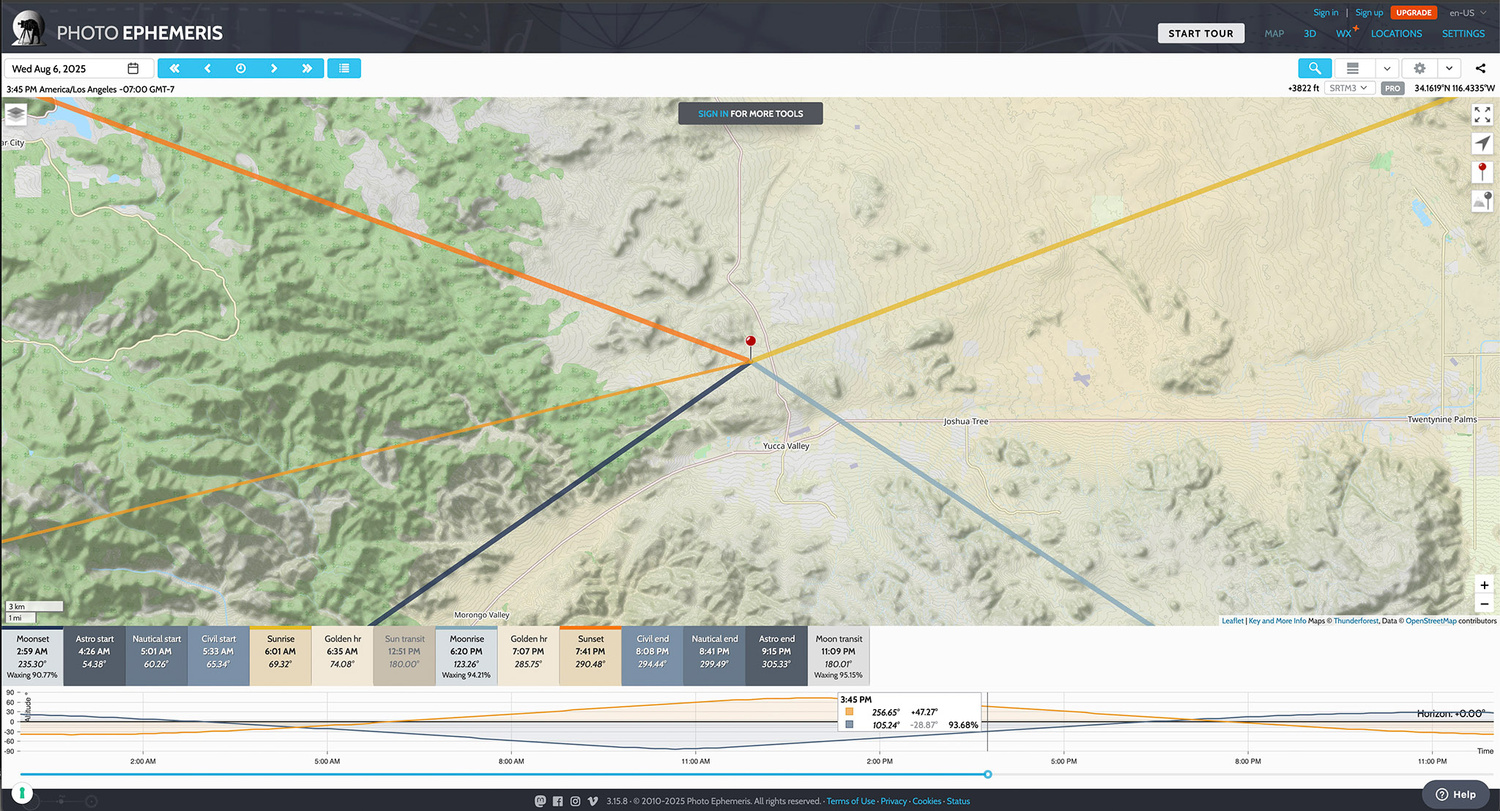Viewport: 1500px width, 811px height.
Task: Toggle the search magnifier button
Action: coord(1313,68)
